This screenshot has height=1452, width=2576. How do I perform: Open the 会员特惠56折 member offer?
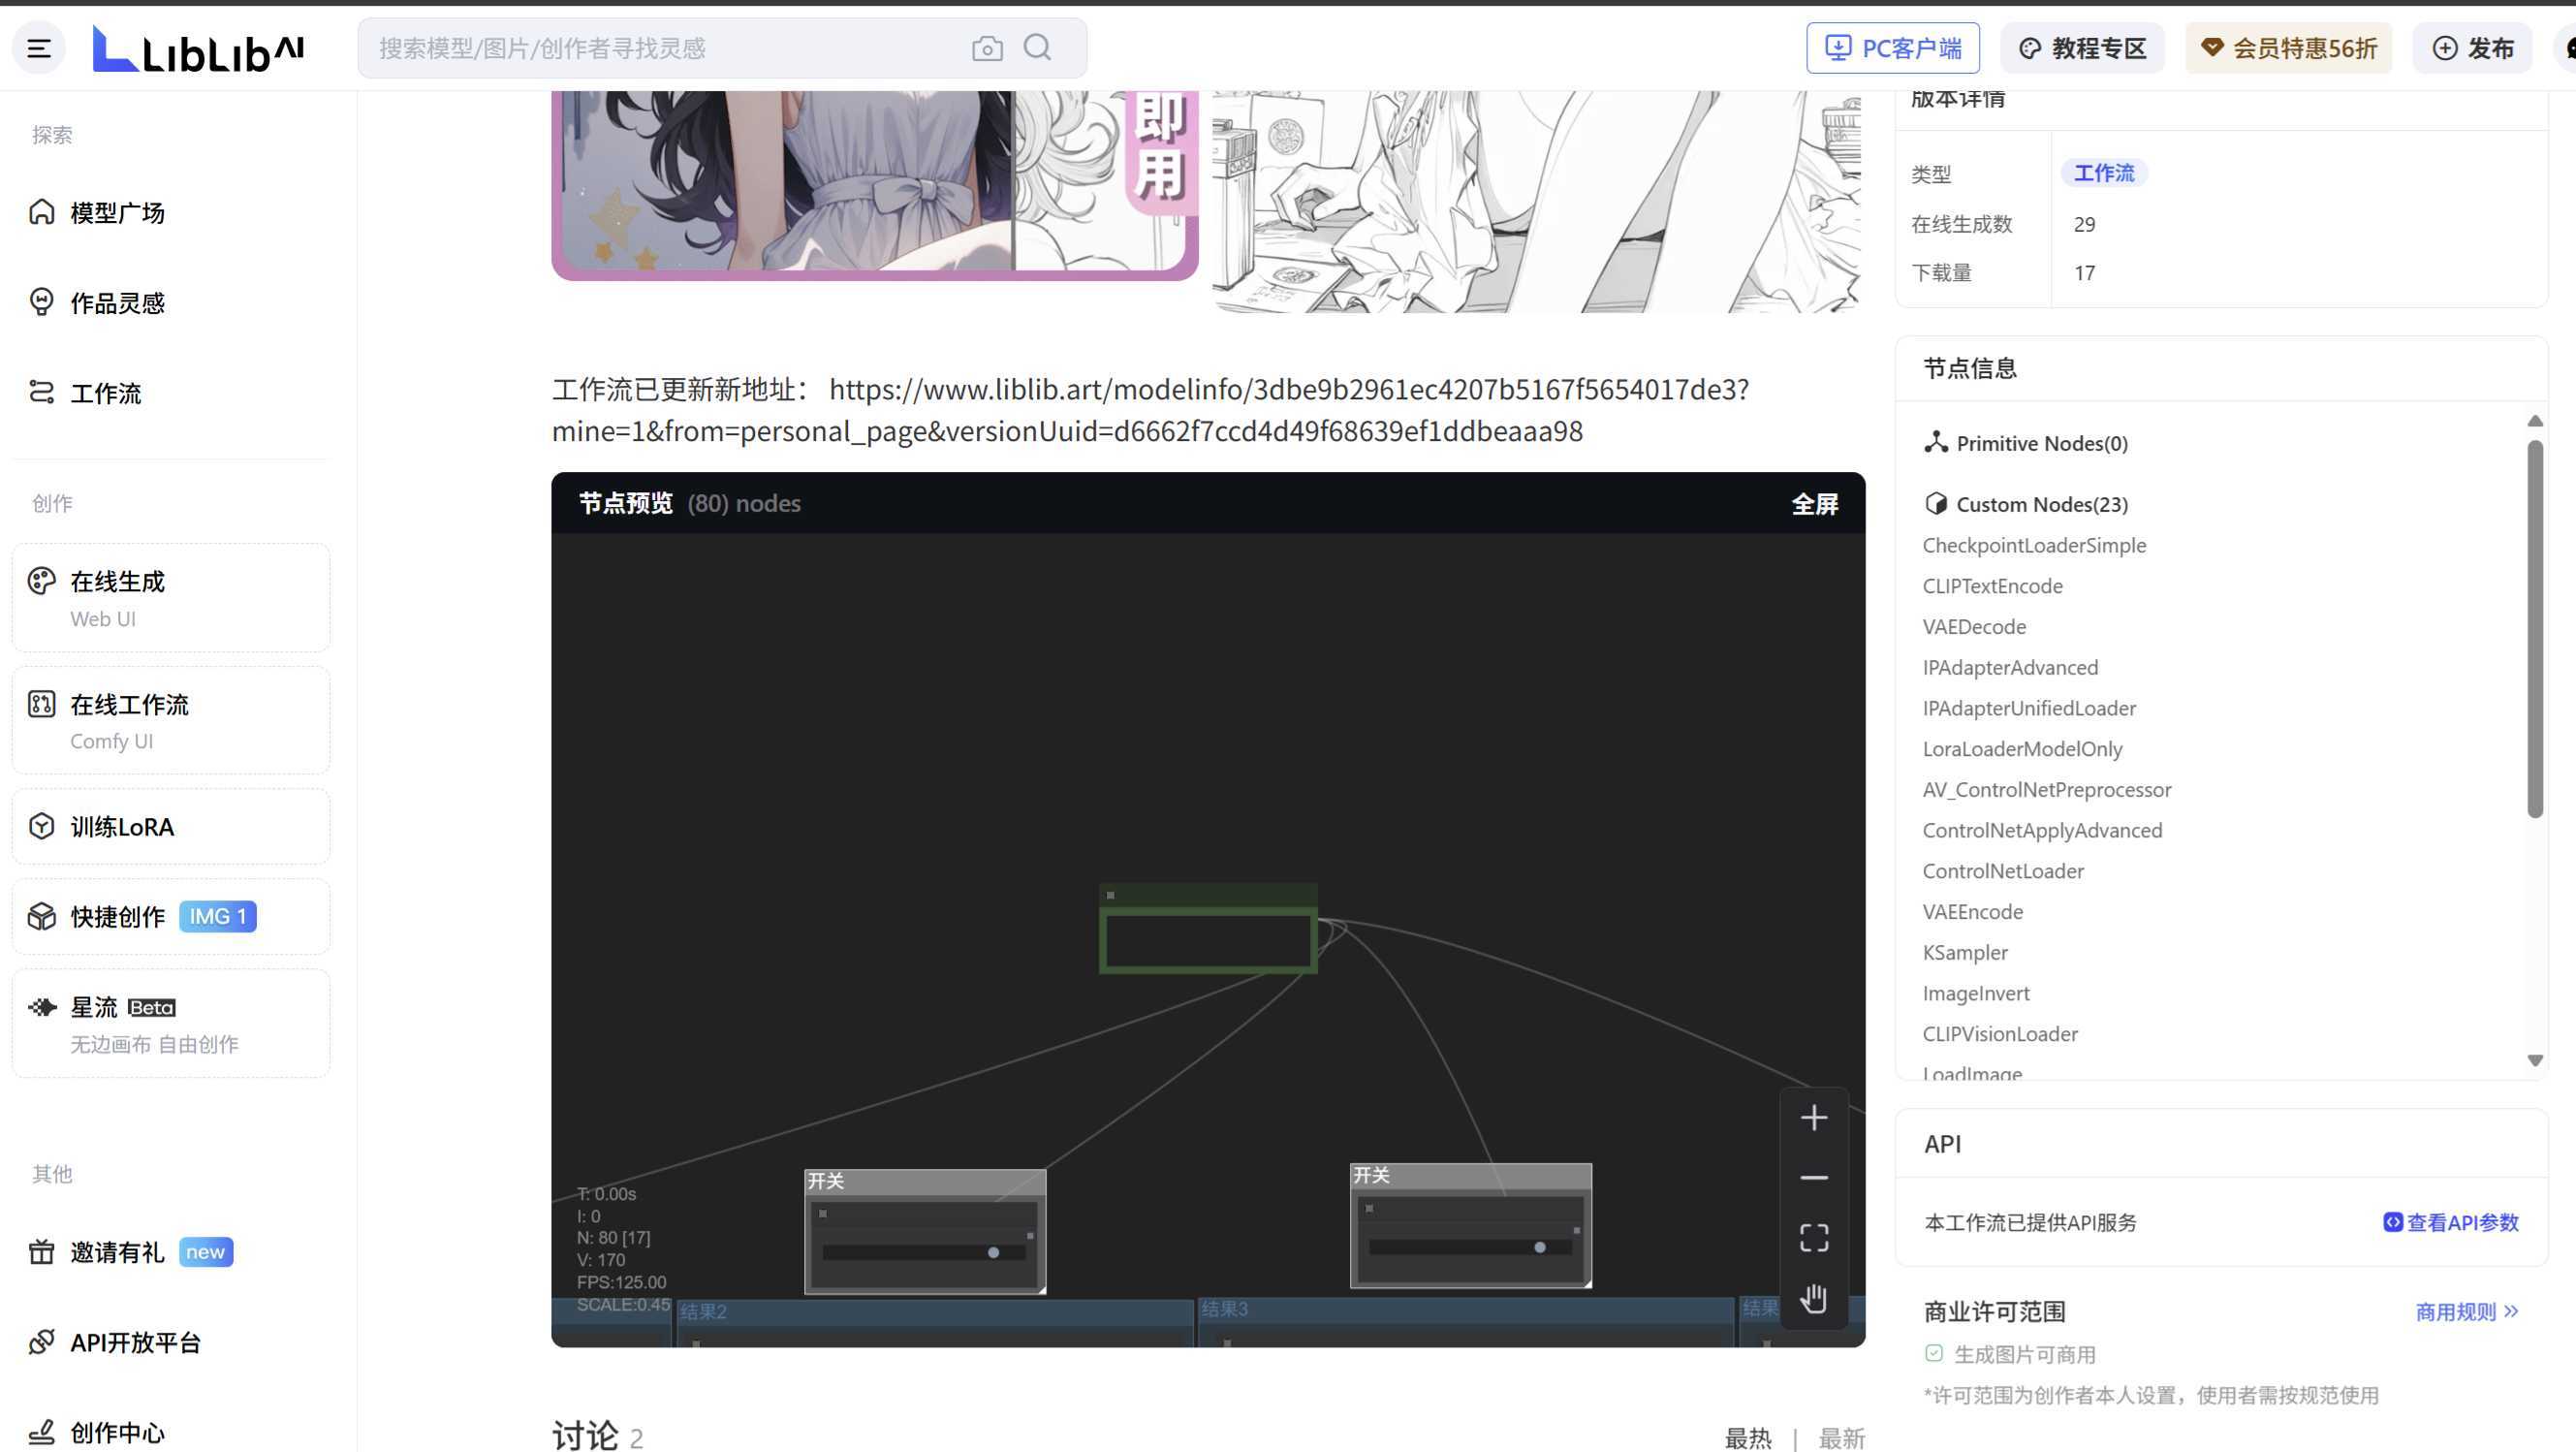coord(2288,48)
